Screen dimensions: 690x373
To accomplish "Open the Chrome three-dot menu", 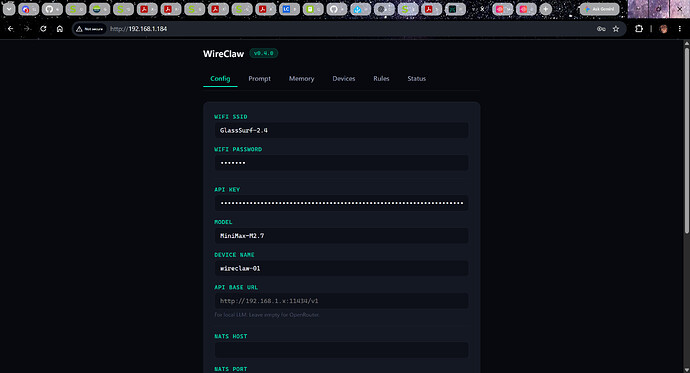I will tap(680, 29).
